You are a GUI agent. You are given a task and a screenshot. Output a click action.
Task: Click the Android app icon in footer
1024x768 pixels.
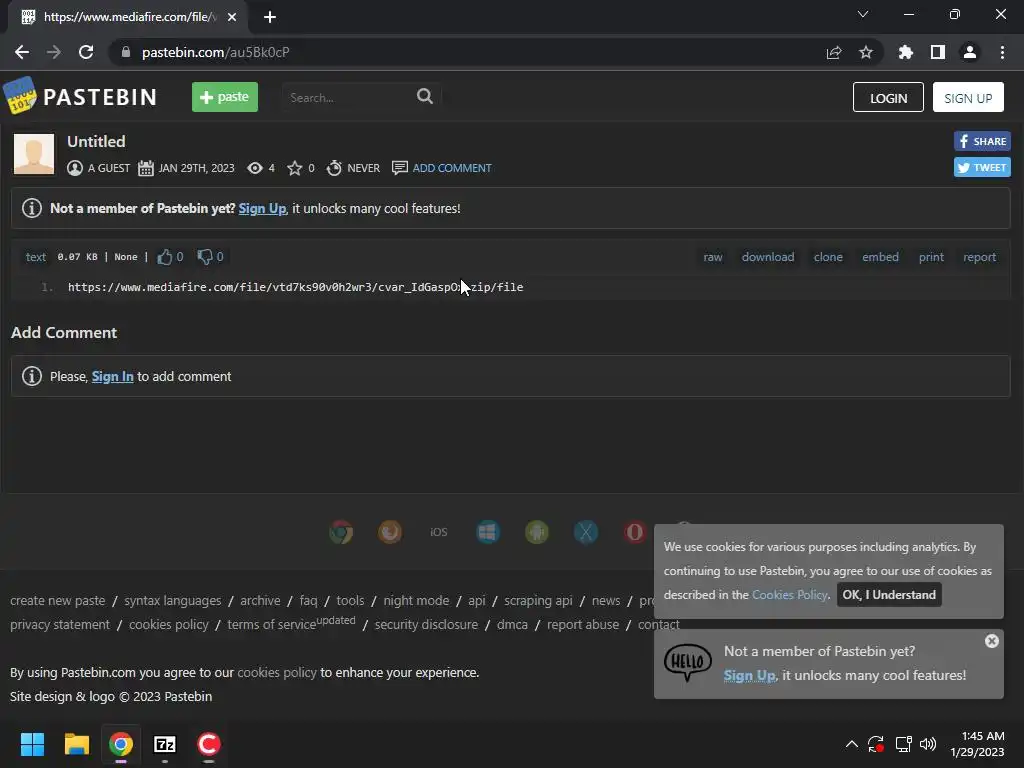click(537, 532)
